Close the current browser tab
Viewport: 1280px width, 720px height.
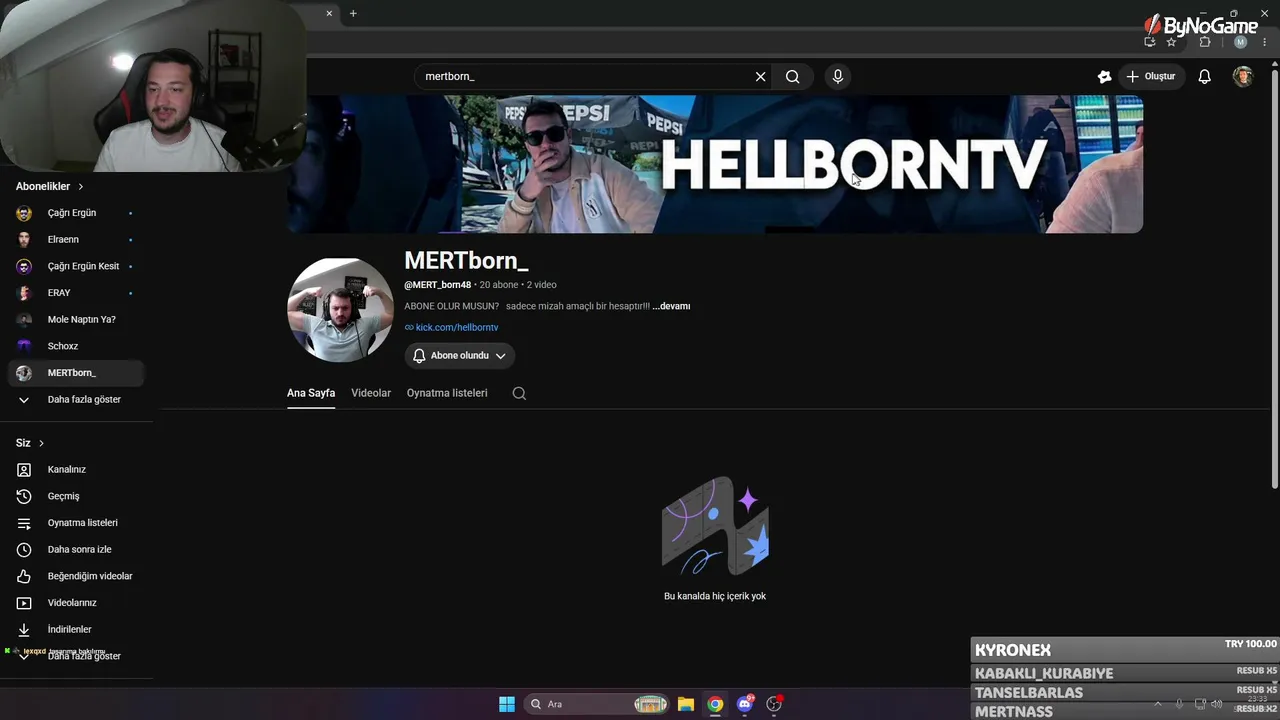coord(329,13)
